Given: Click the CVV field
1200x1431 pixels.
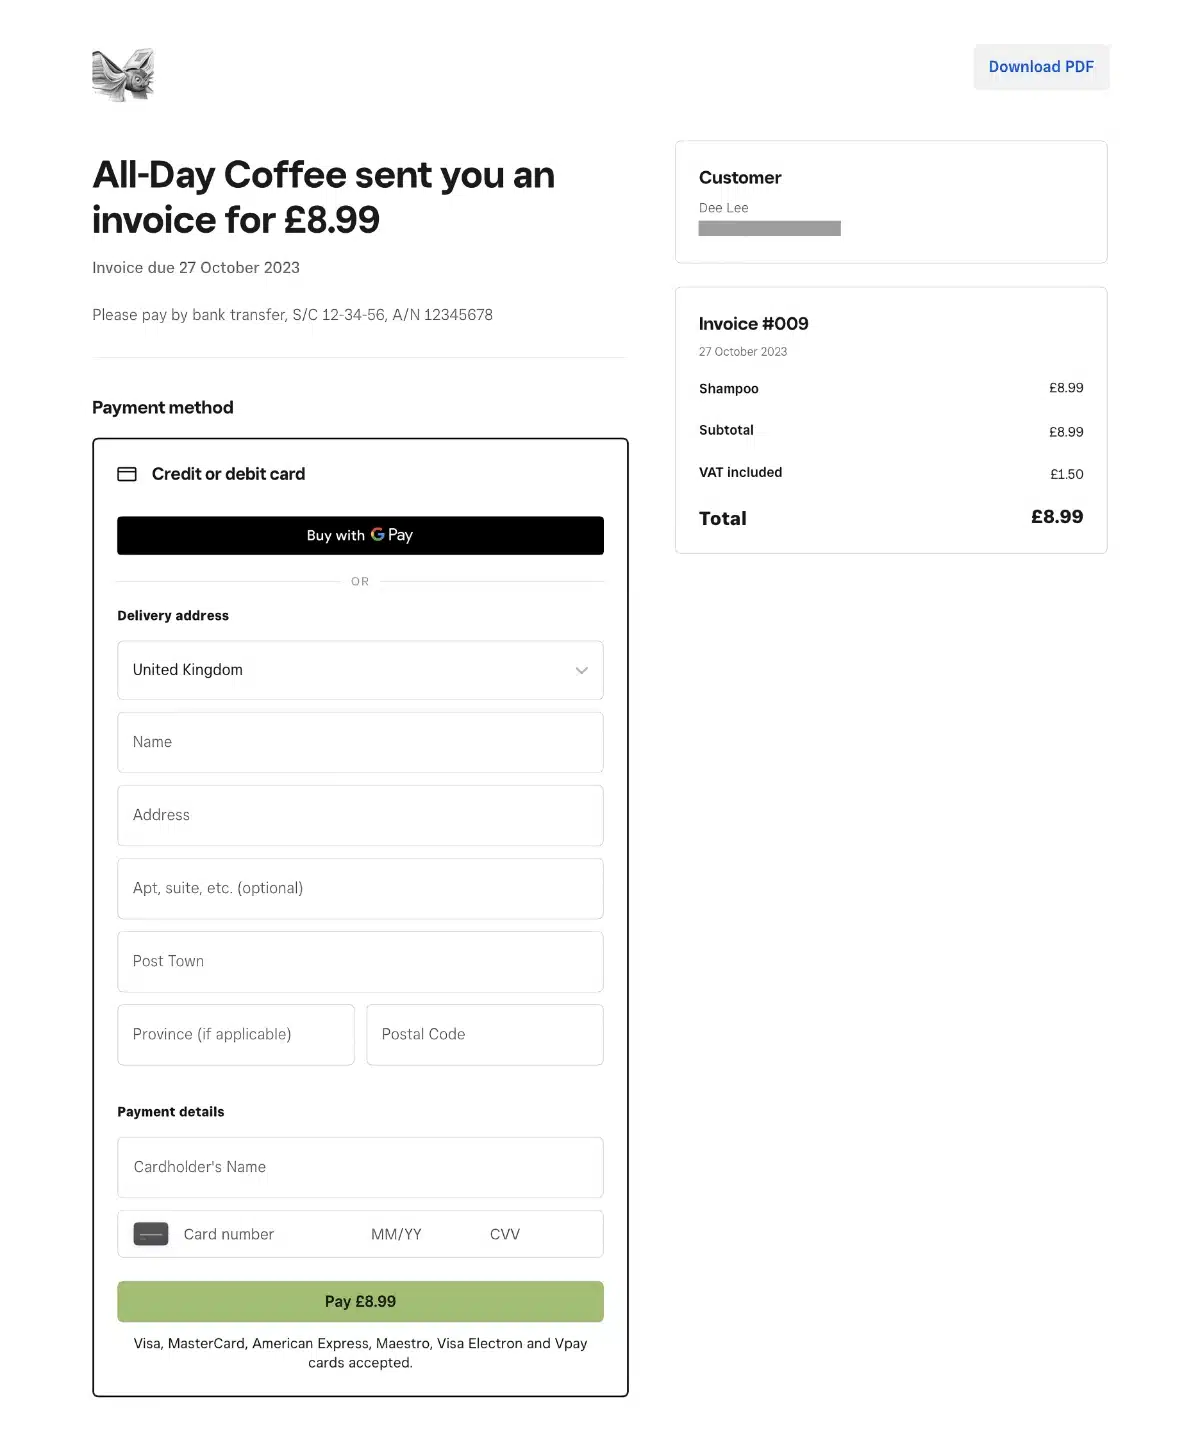Looking at the screenshot, I should (504, 1234).
